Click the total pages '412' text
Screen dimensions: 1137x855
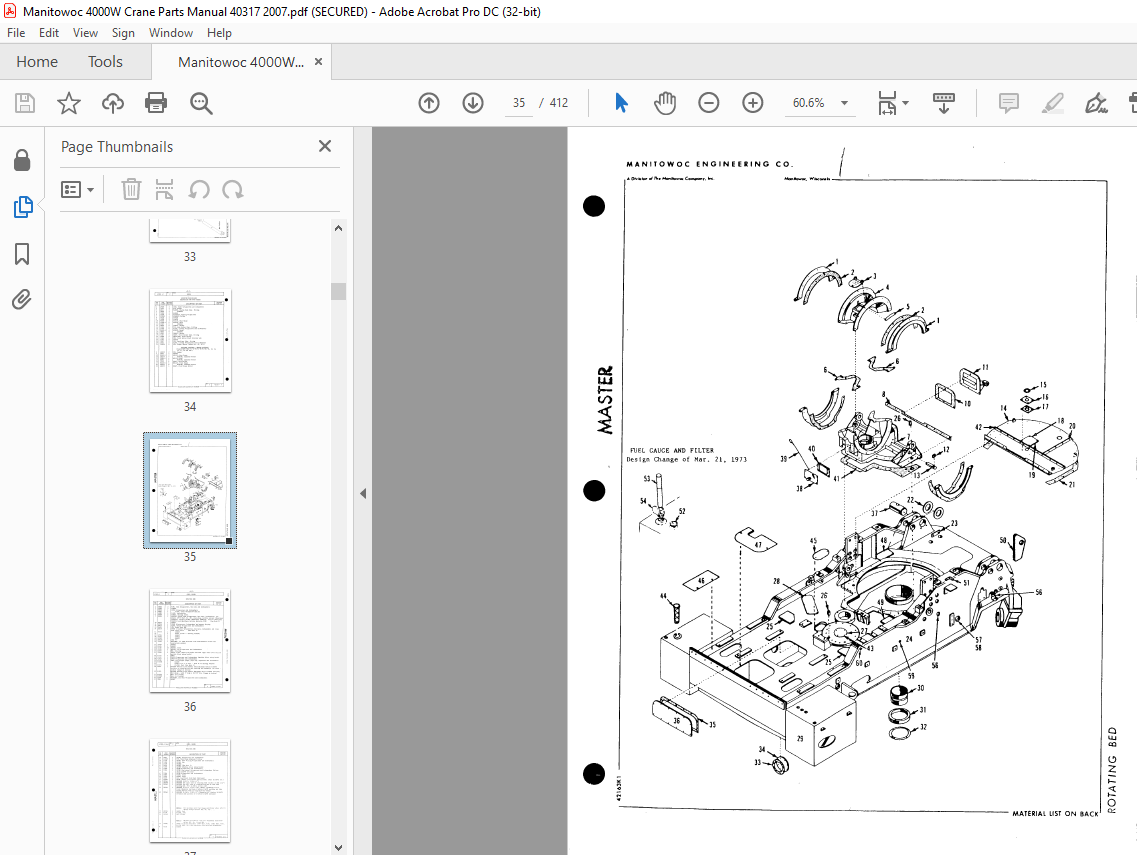click(558, 103)
